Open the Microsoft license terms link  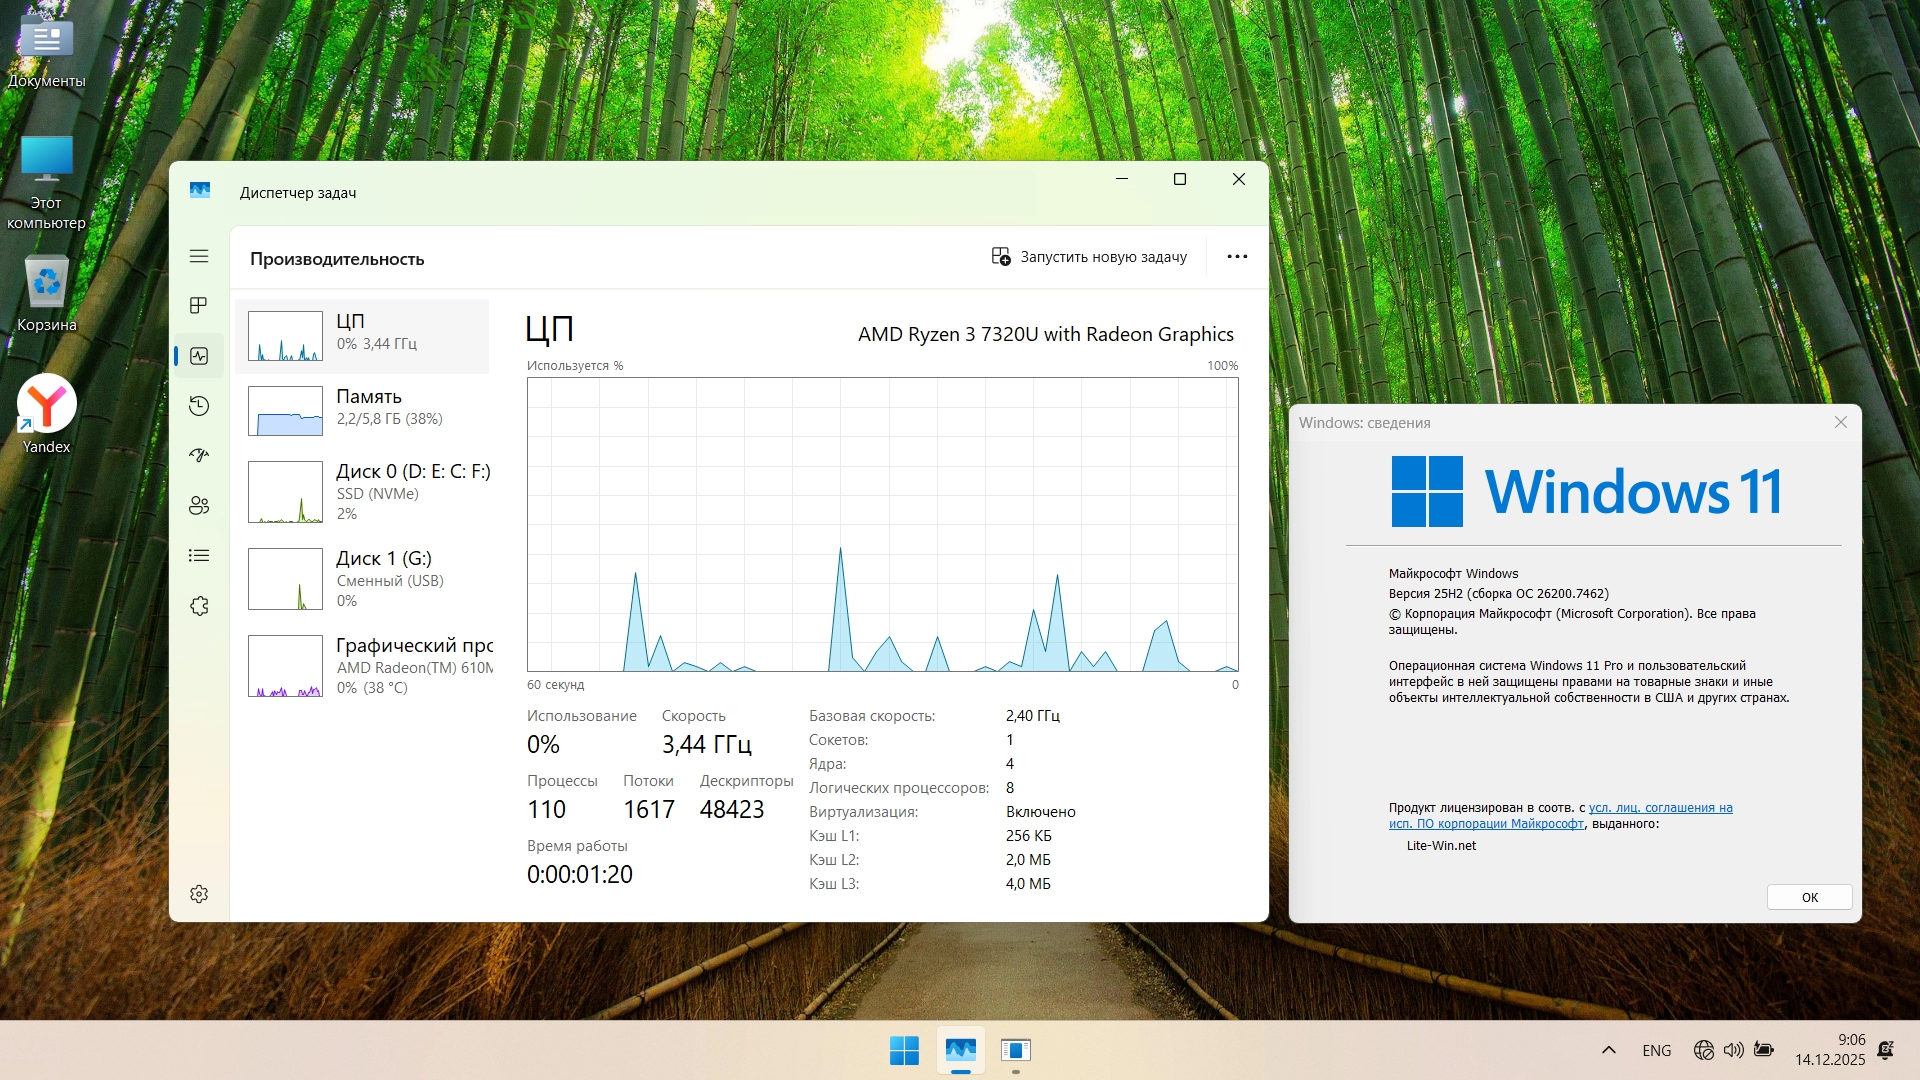tap(1660, 808)
